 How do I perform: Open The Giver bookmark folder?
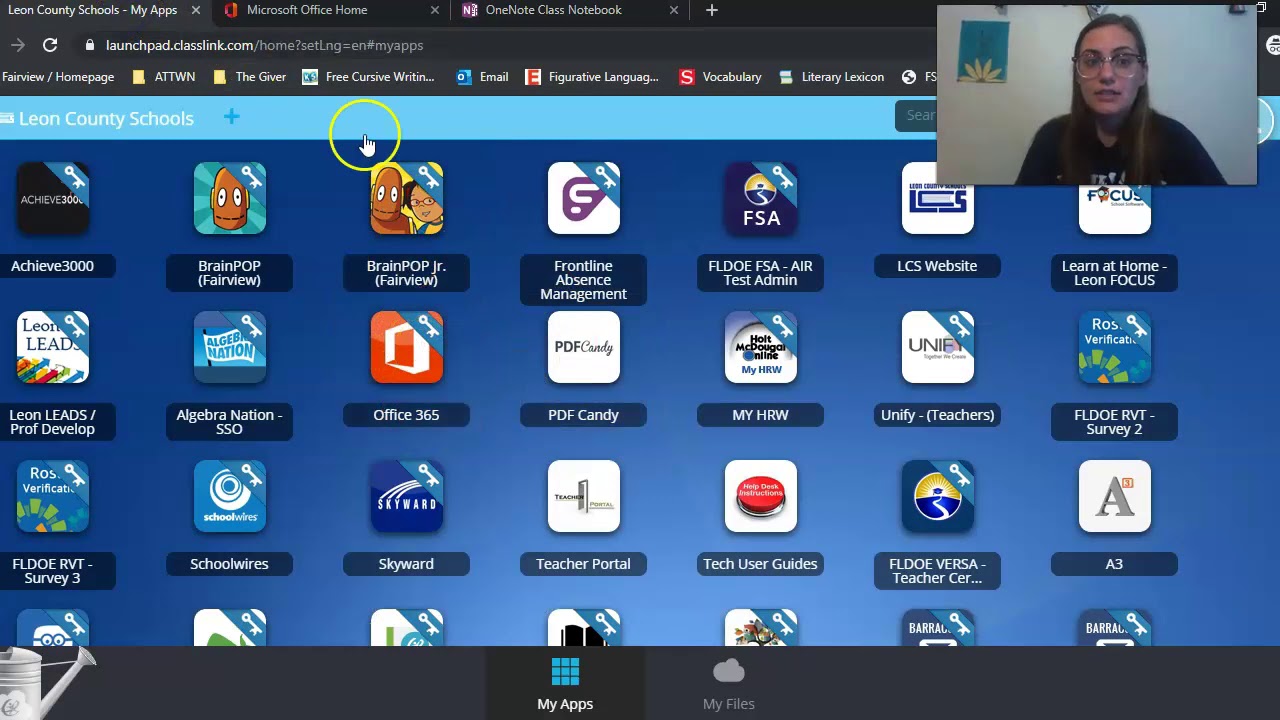coord(250,77)
